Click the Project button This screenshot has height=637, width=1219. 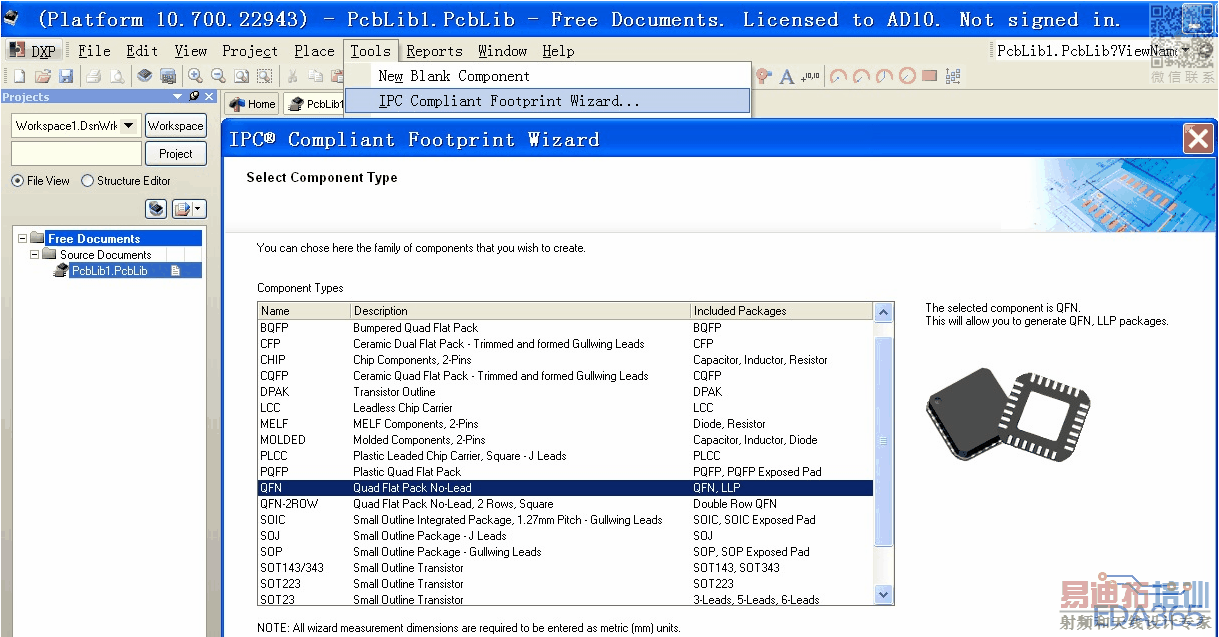coord(175,154)
